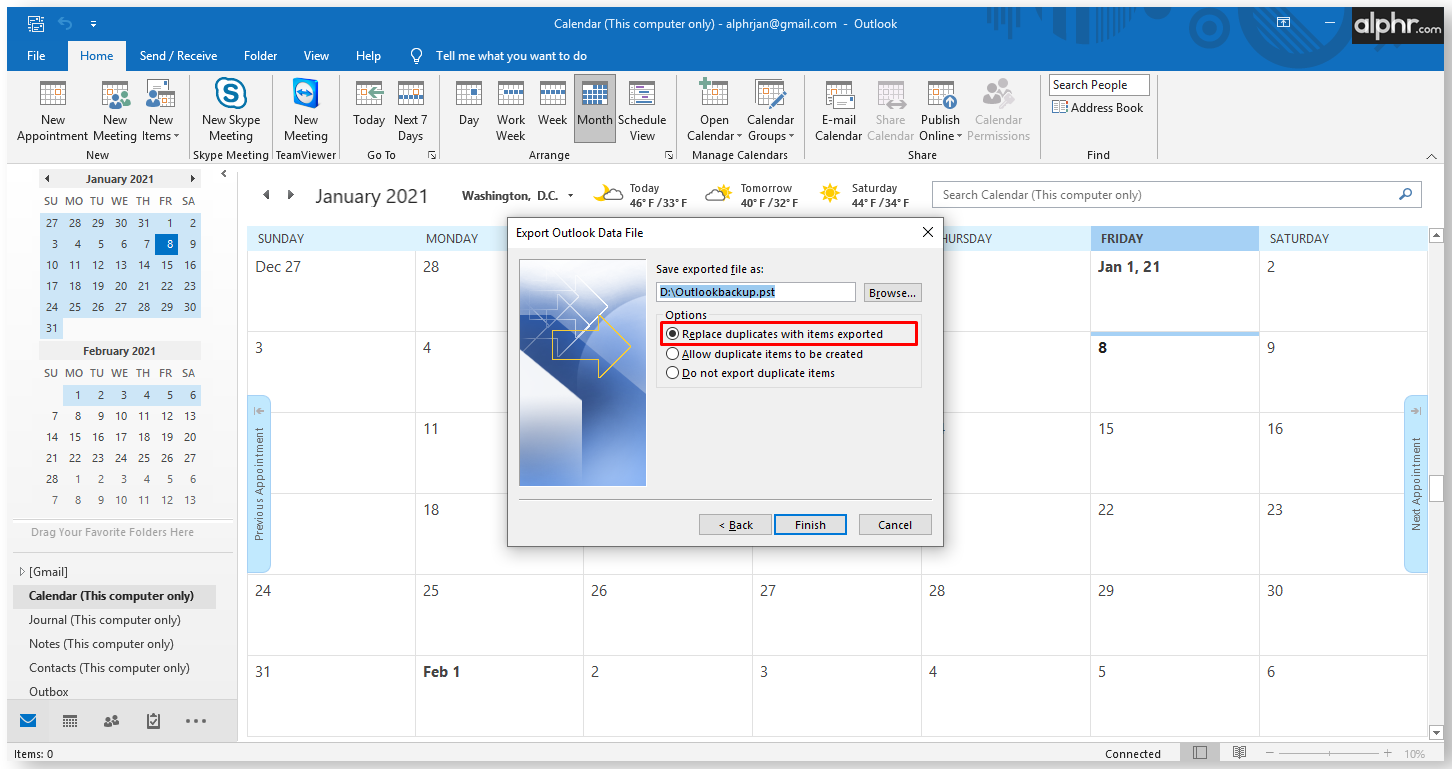Screen dimensions: 1452x769
Task: Switch to Work Week view
Action: coord(511,111)
